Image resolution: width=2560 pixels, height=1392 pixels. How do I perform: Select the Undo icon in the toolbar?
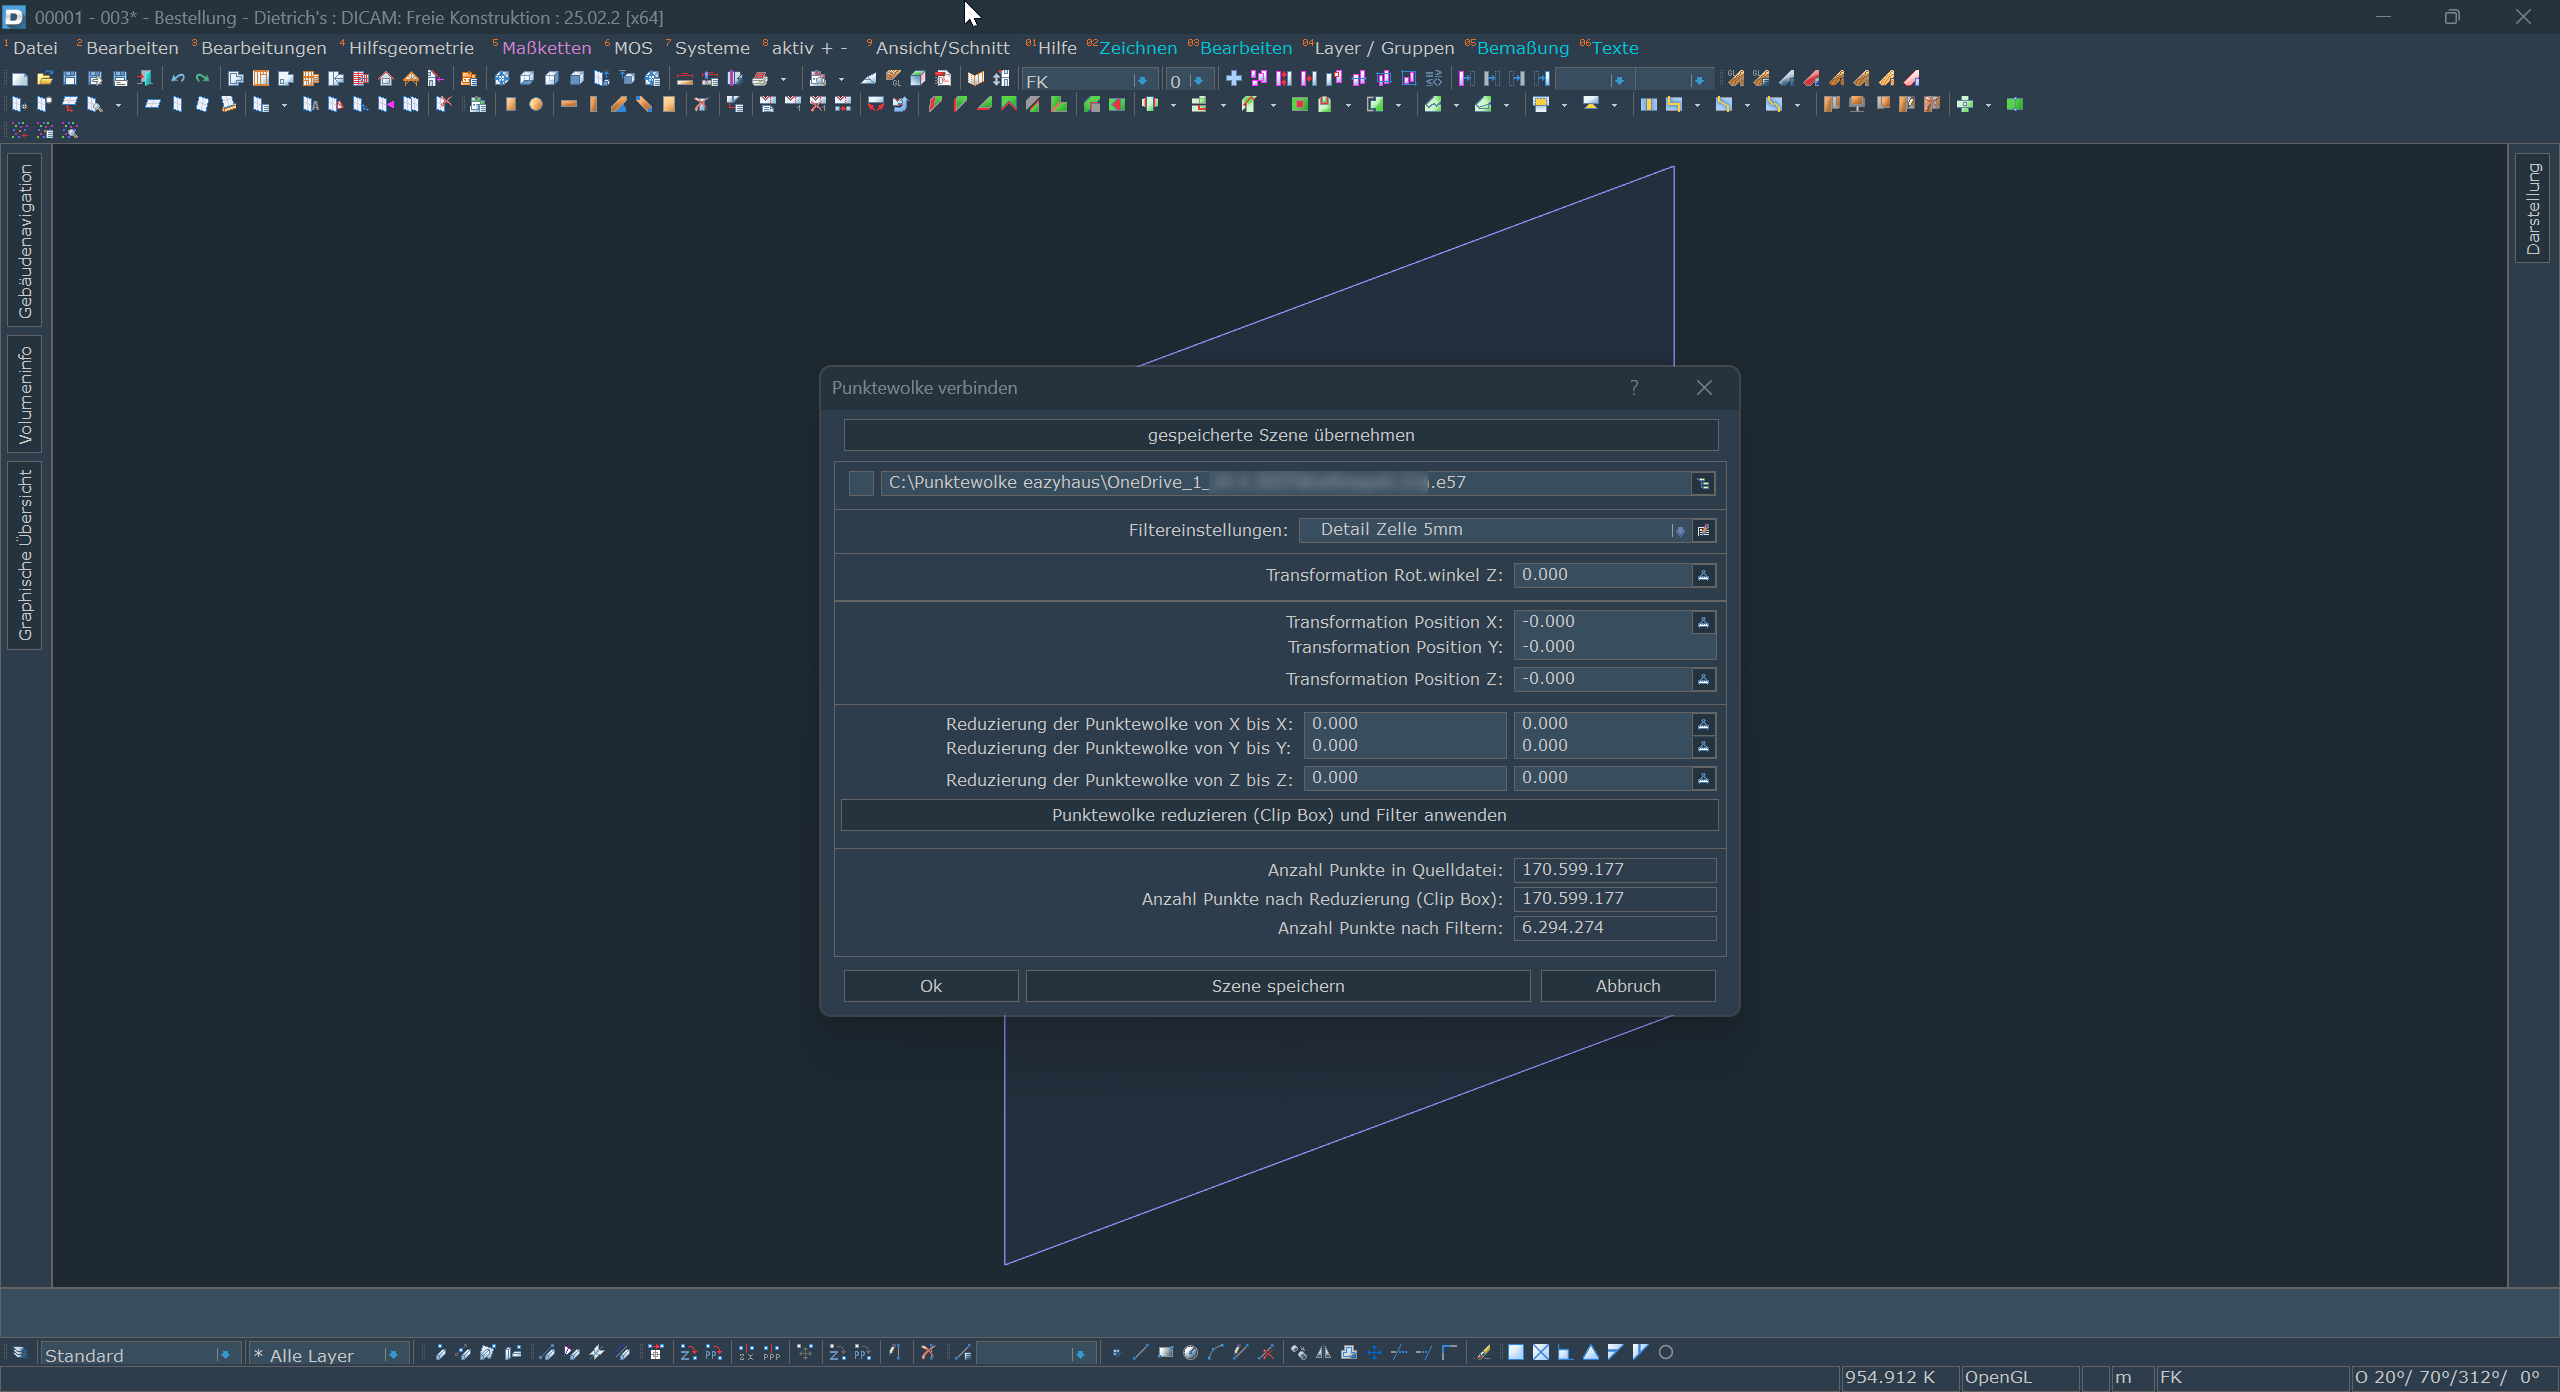(x=179, y=79)
